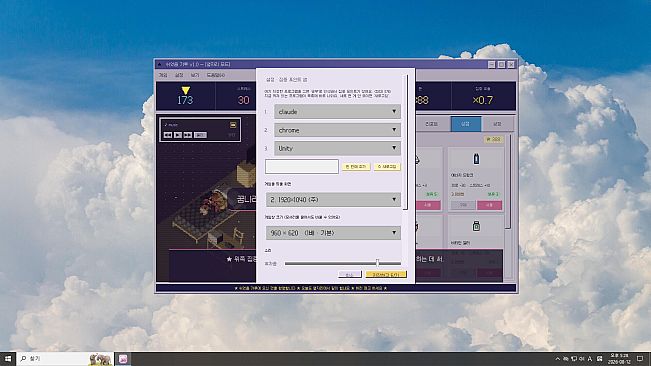This screenshot has width=651, height=366.
Task: Click the taskbar search box
Action: pos(65,359)
